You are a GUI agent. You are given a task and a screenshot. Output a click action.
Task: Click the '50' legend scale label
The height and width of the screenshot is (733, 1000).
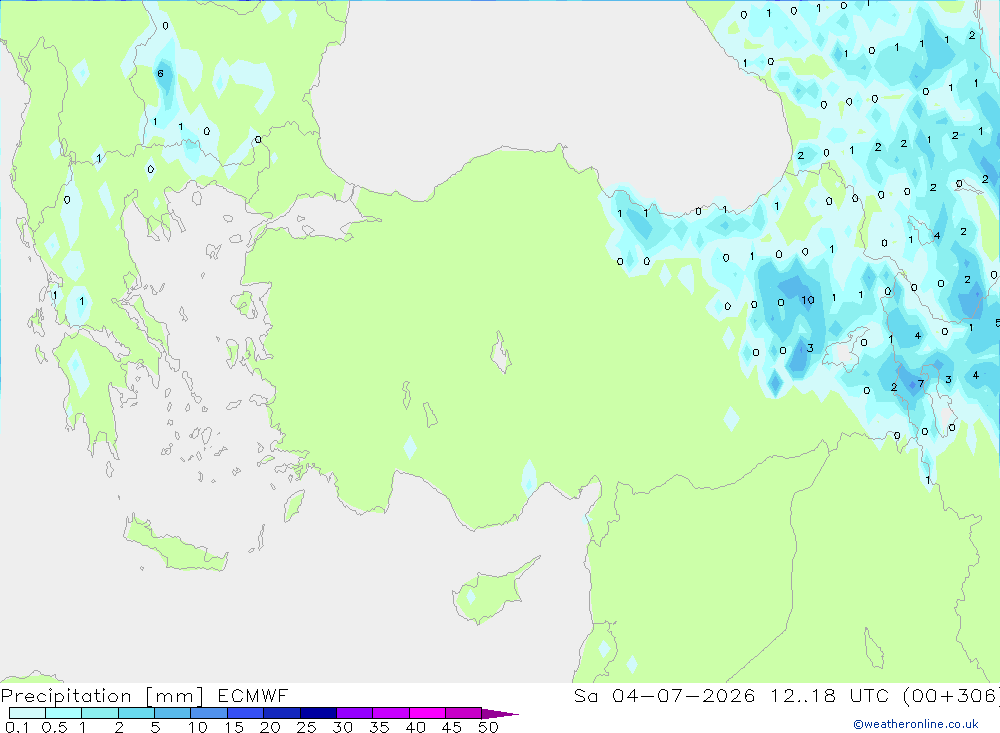pos(488,727)
